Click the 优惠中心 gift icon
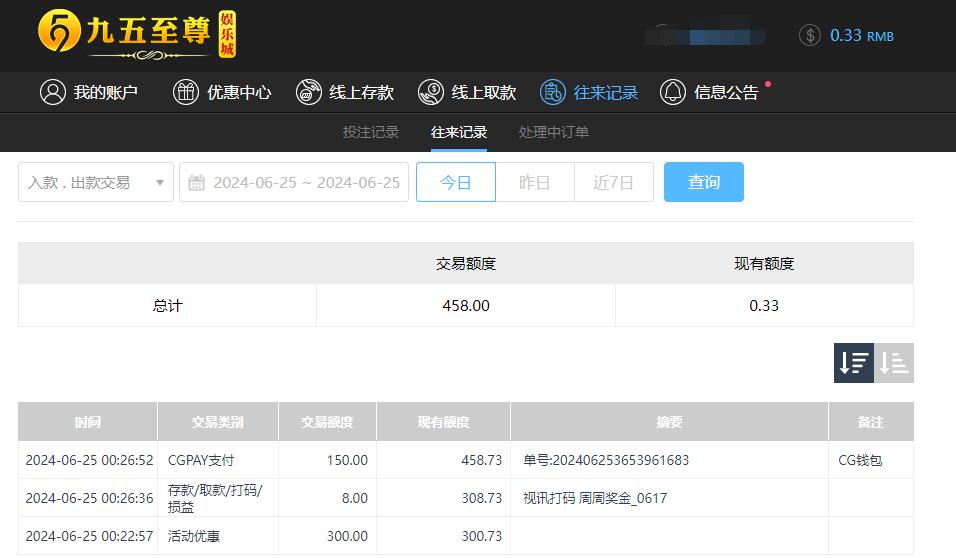956x558 pixels. tap(185, 92)
